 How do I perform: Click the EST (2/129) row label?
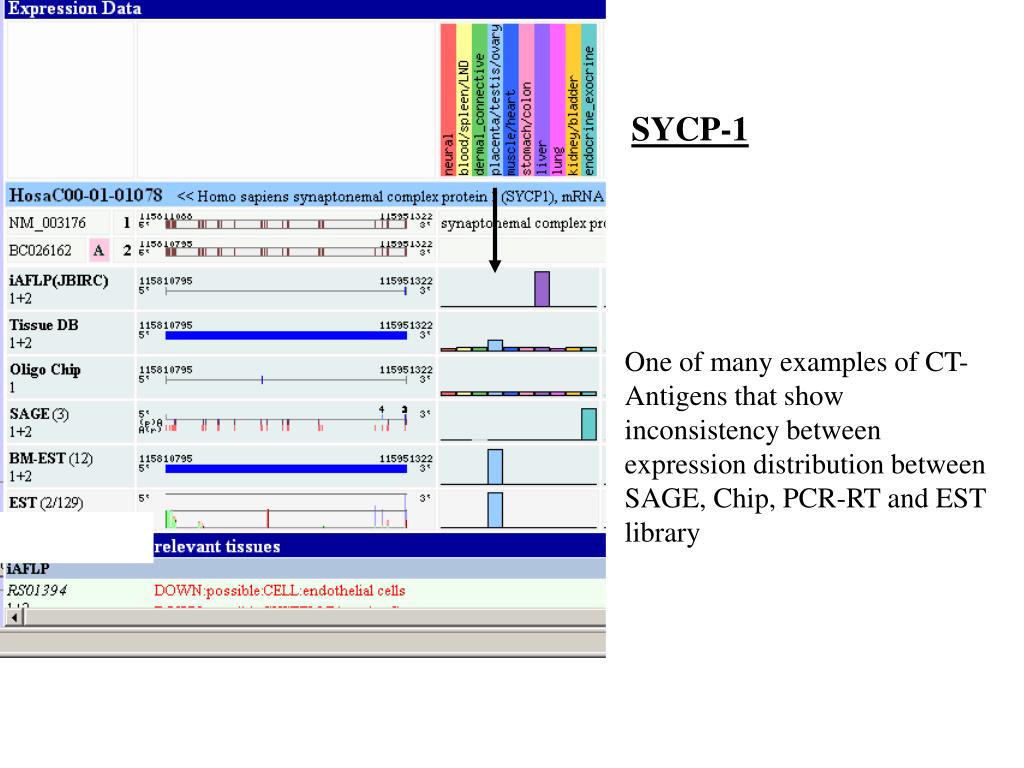[46, 503]
